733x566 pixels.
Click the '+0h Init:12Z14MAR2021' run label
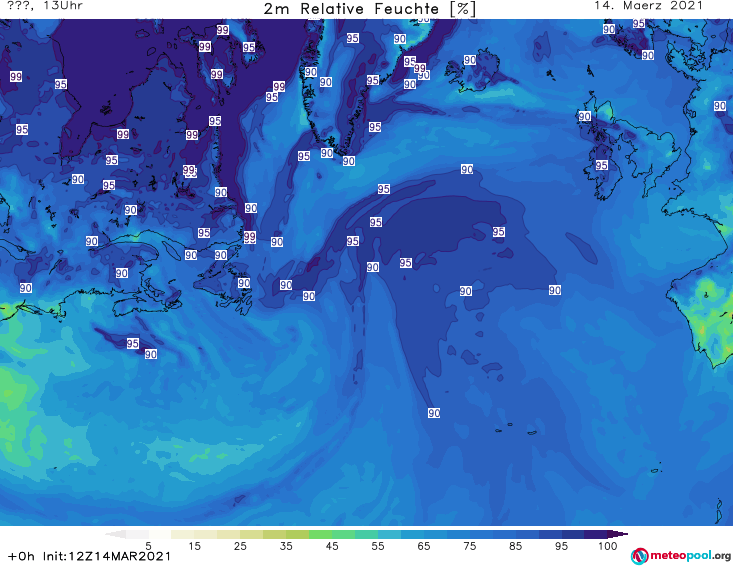click(89, 556)
